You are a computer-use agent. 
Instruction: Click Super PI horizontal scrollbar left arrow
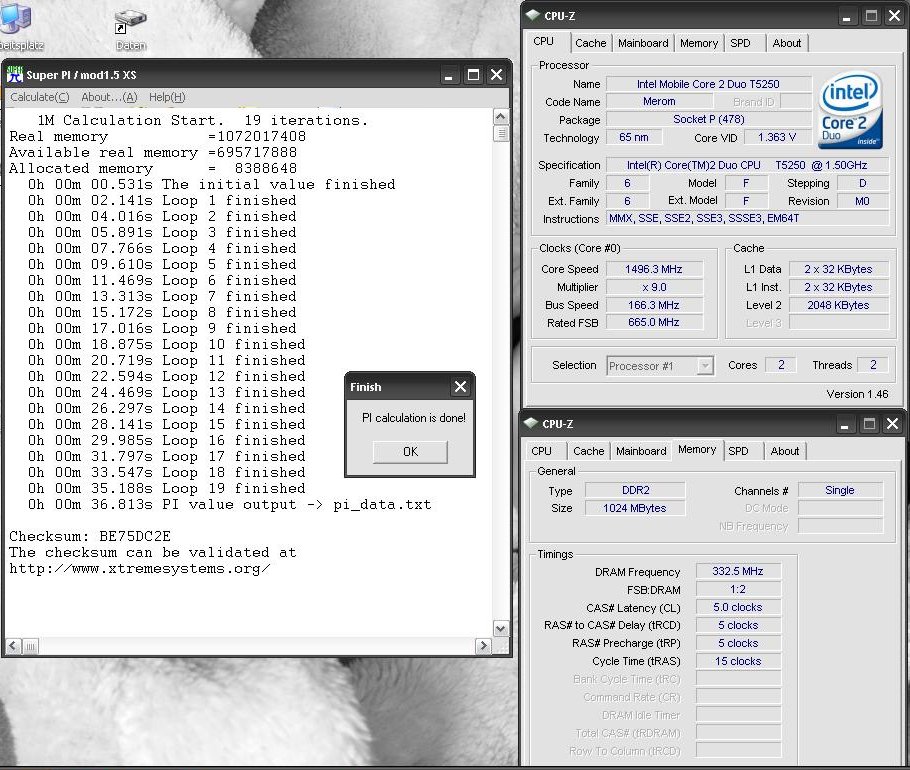coord(13,646)
